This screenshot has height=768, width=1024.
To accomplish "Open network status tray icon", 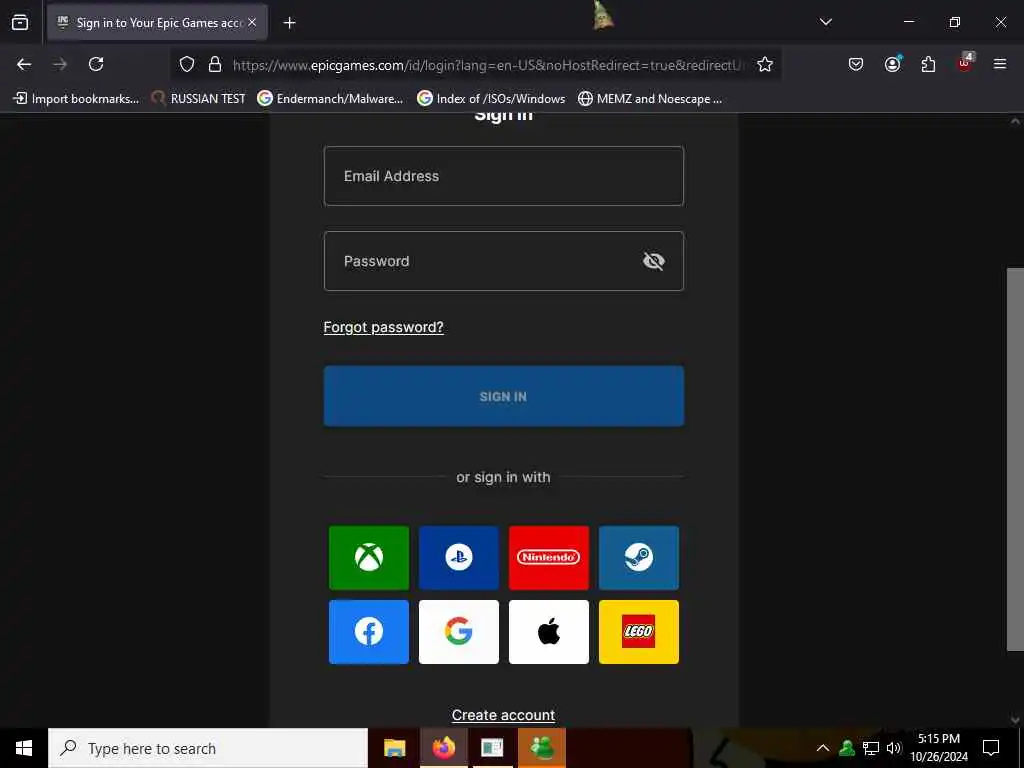I will pos(871,748).
